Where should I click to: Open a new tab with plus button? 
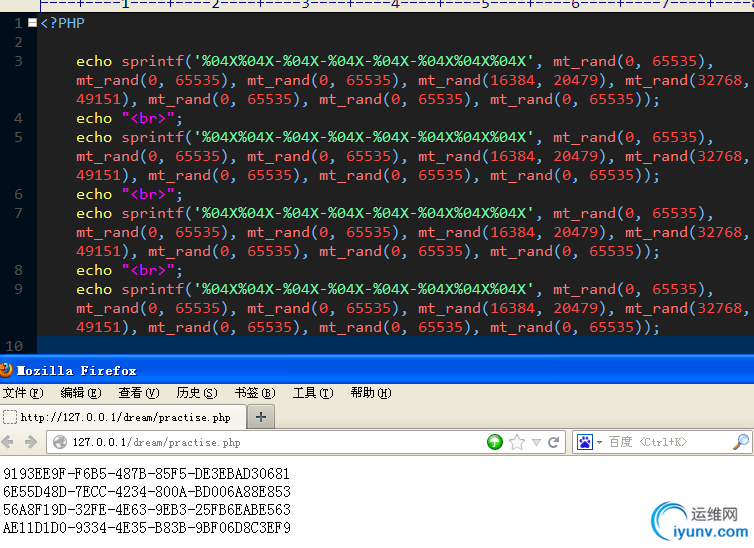[x=261, y=417]
